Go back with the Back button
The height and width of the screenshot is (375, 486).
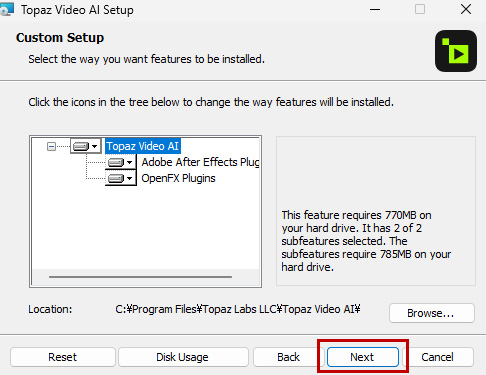point(288,357)
